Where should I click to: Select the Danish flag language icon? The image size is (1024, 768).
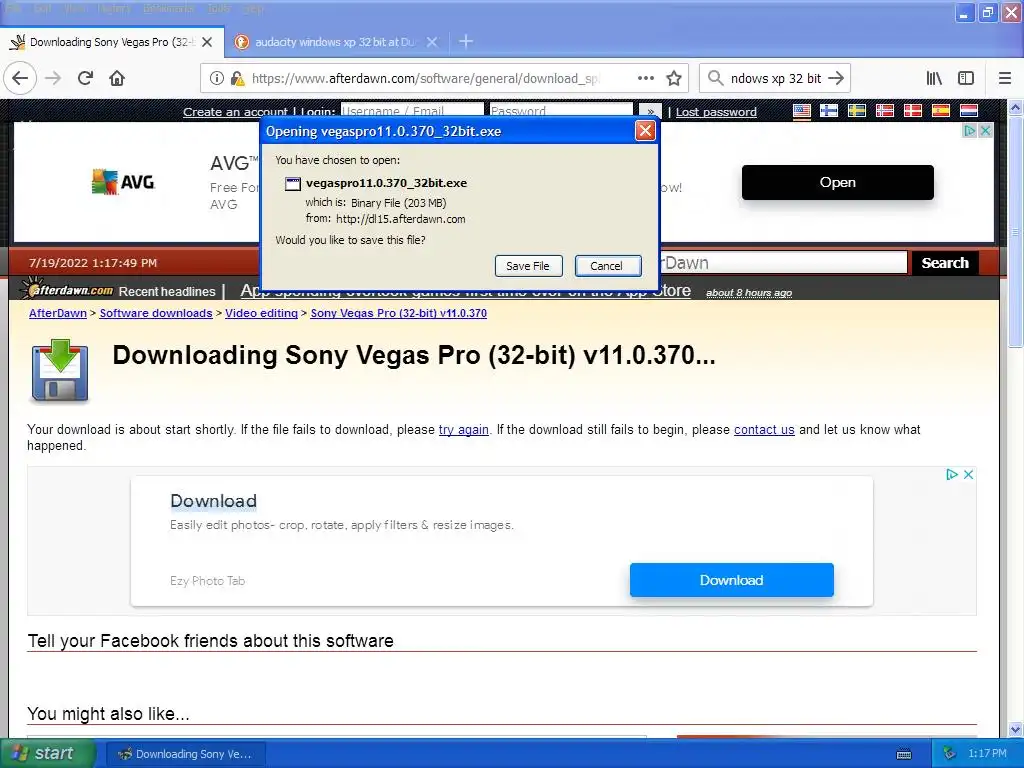[912, 111]
